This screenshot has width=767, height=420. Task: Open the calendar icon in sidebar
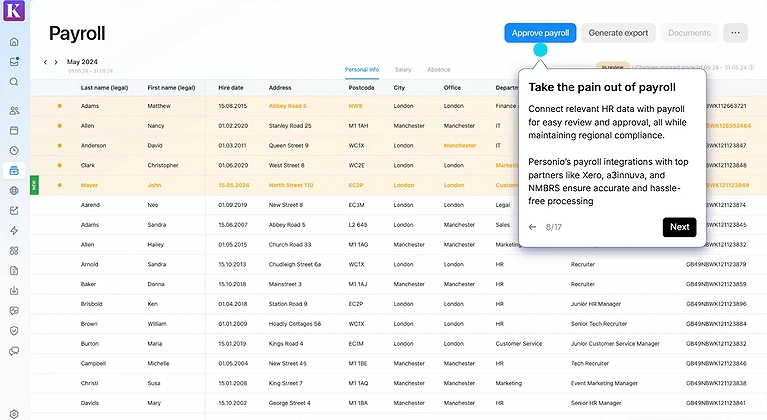(x=14, y=131)
